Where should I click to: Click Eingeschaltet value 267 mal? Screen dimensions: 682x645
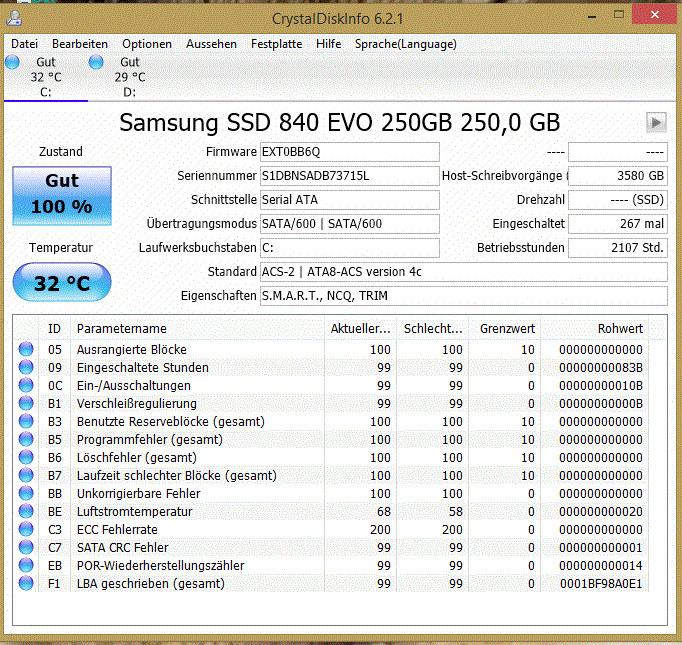[618, 224]
